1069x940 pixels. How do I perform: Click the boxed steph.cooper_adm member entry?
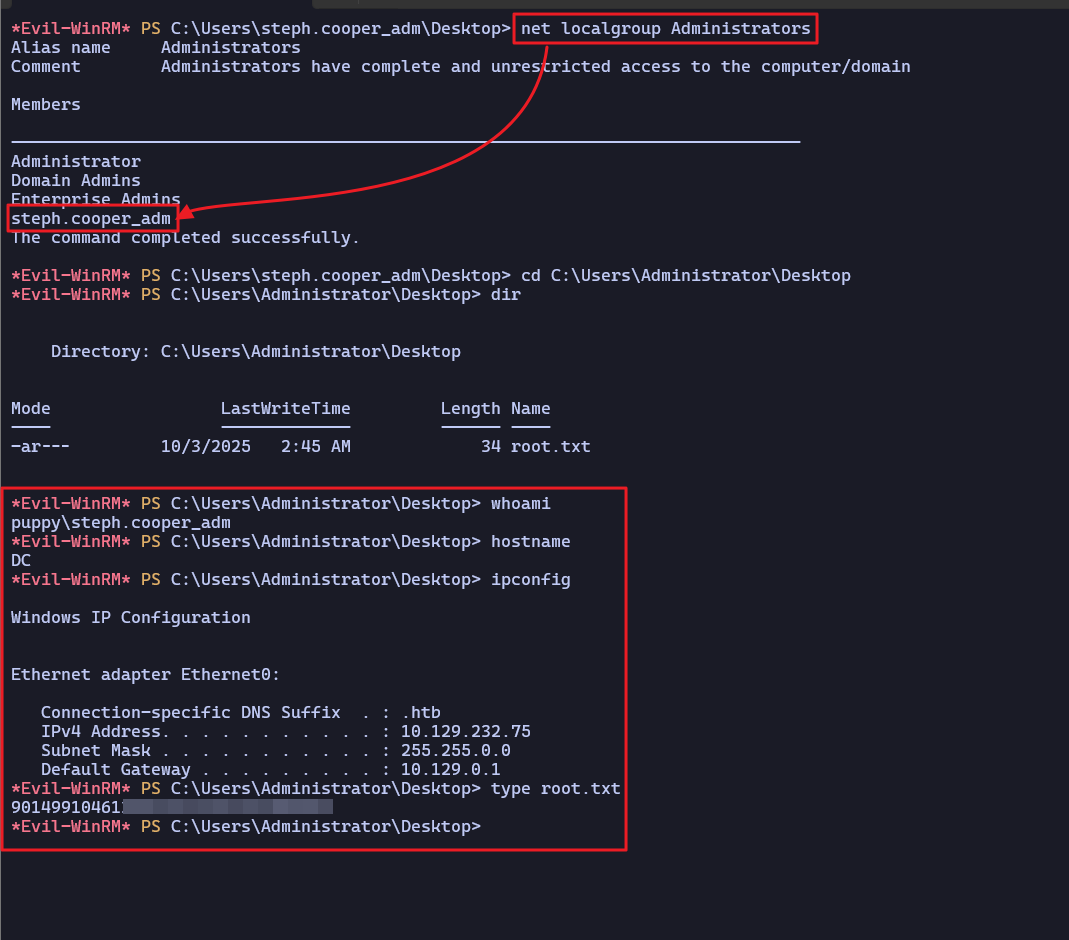tap(91, 218)
